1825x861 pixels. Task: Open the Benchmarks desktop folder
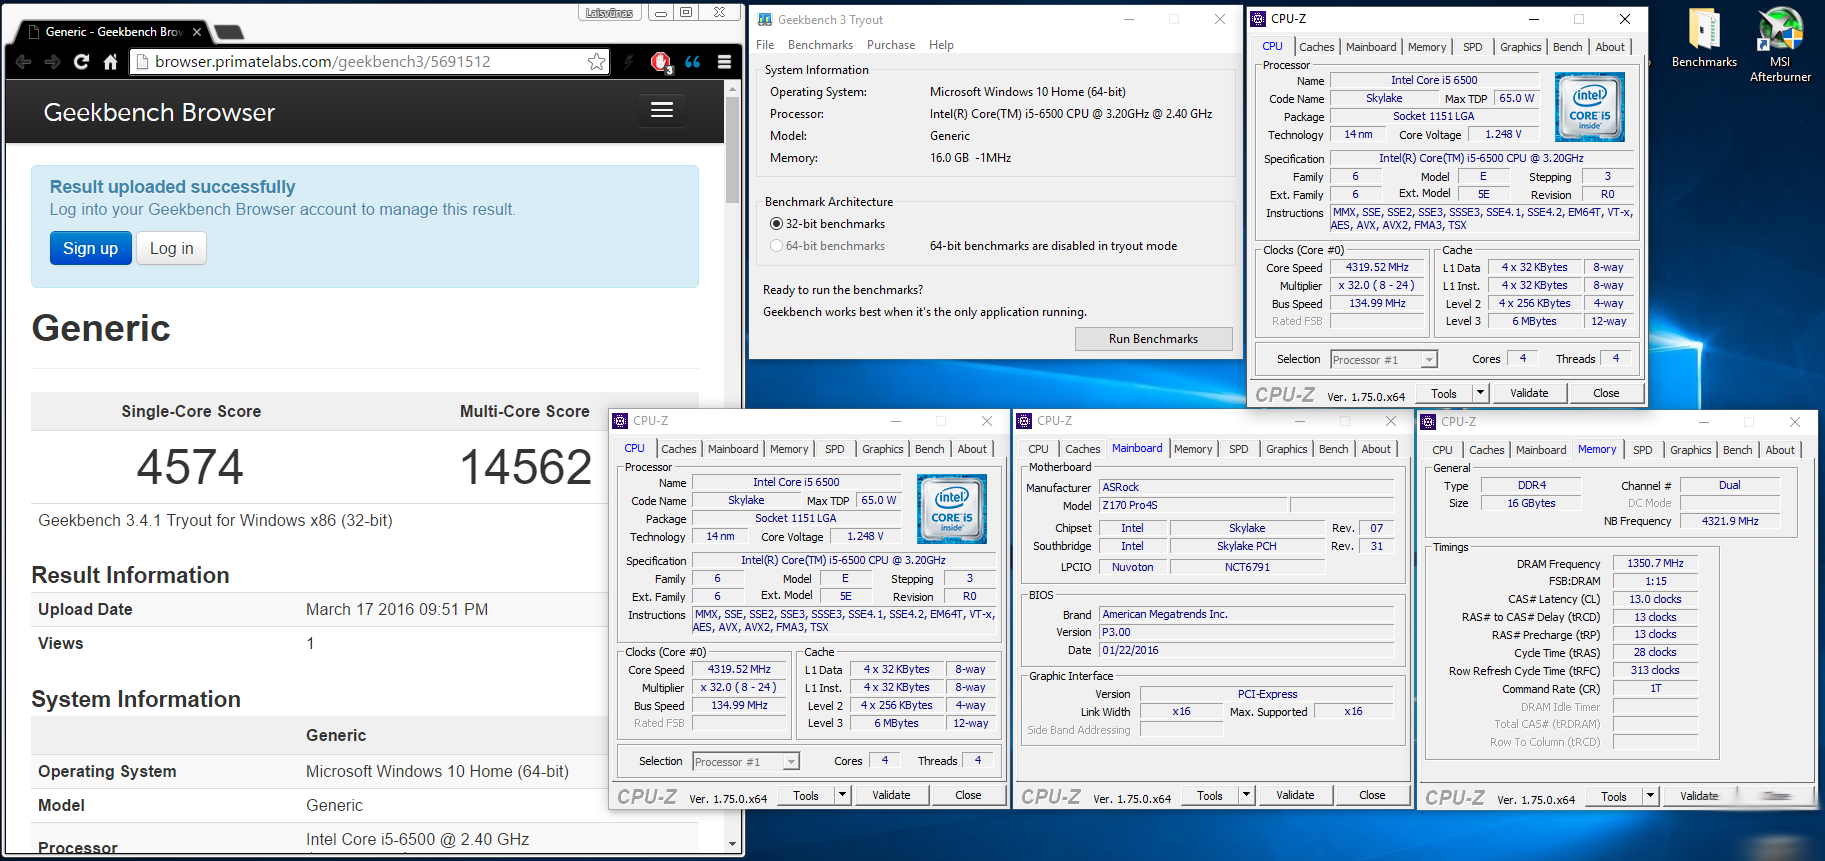[1704, 38]
